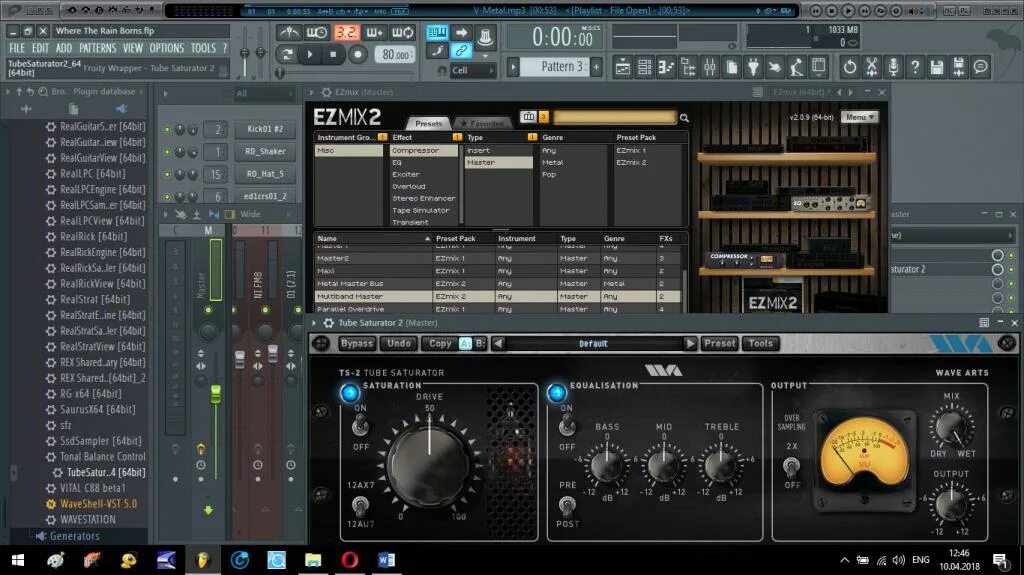Viewport: 1024px width, 575px height.
Task: Click the Bypass button in Tube Saturator
Action: (x=357, y=343)
